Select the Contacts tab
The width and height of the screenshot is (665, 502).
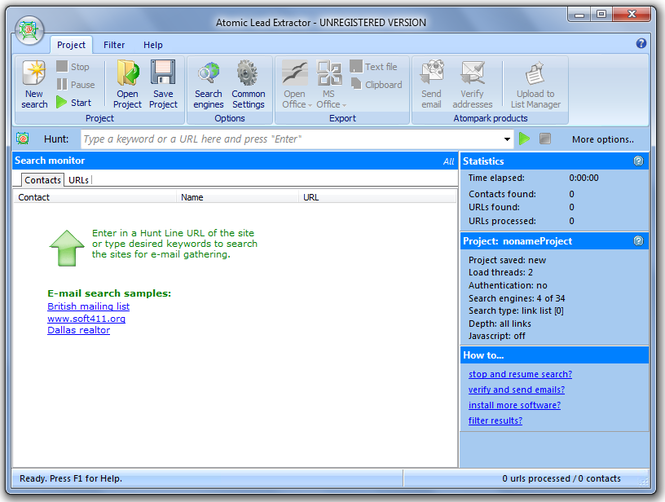[42, 180]
